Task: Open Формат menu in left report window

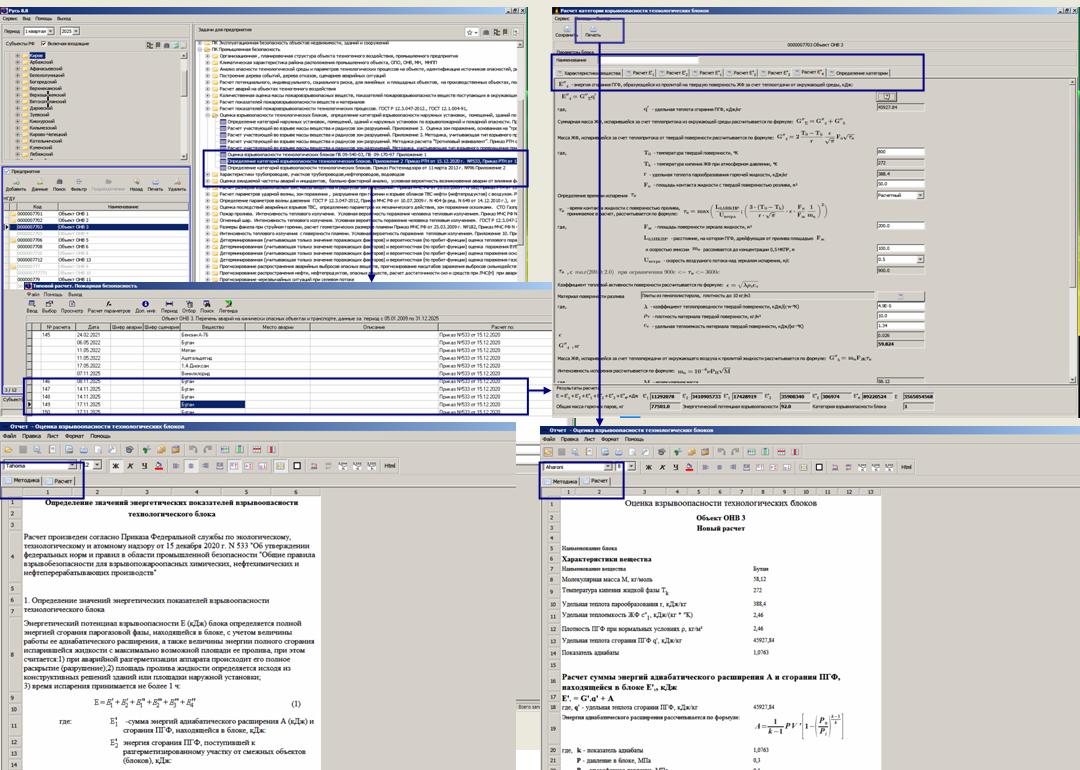Action: (x=74, y=436)
